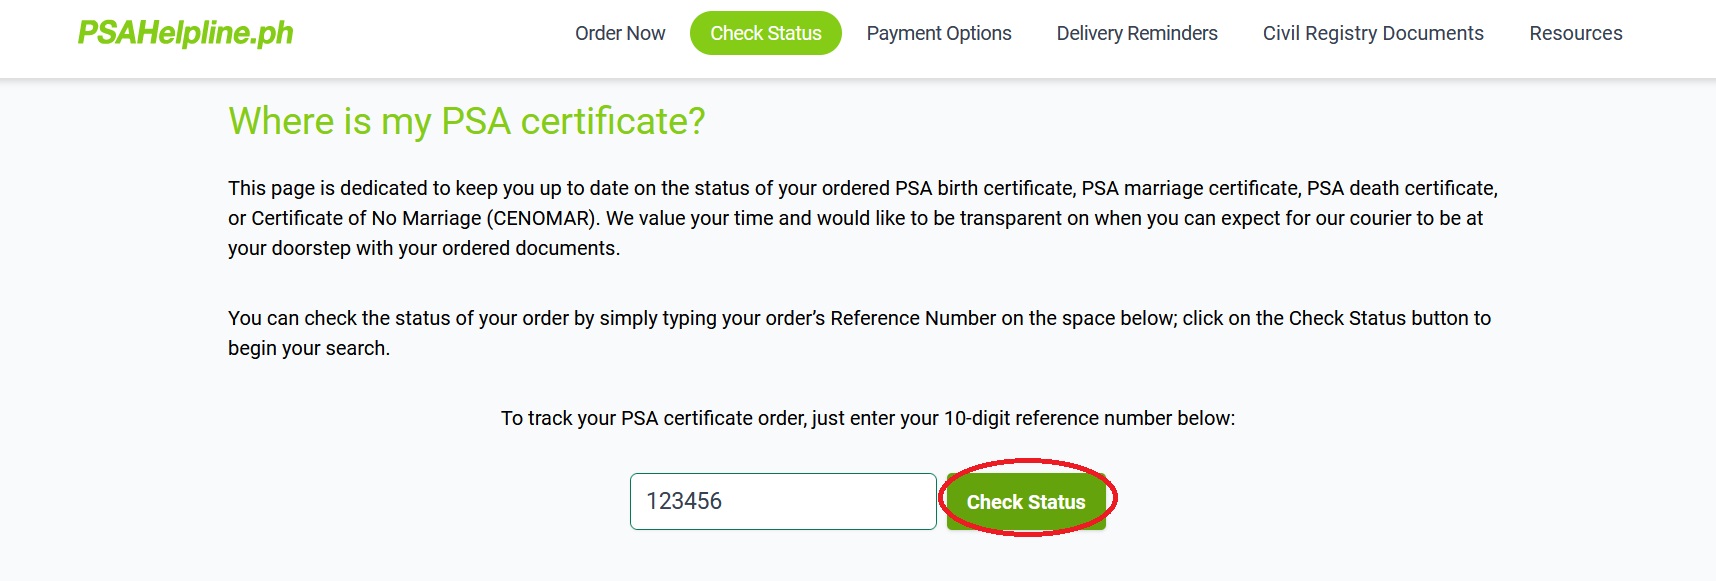Click the word CENOMAR in the intro
1716x581 pixels.
pos(543,218)
